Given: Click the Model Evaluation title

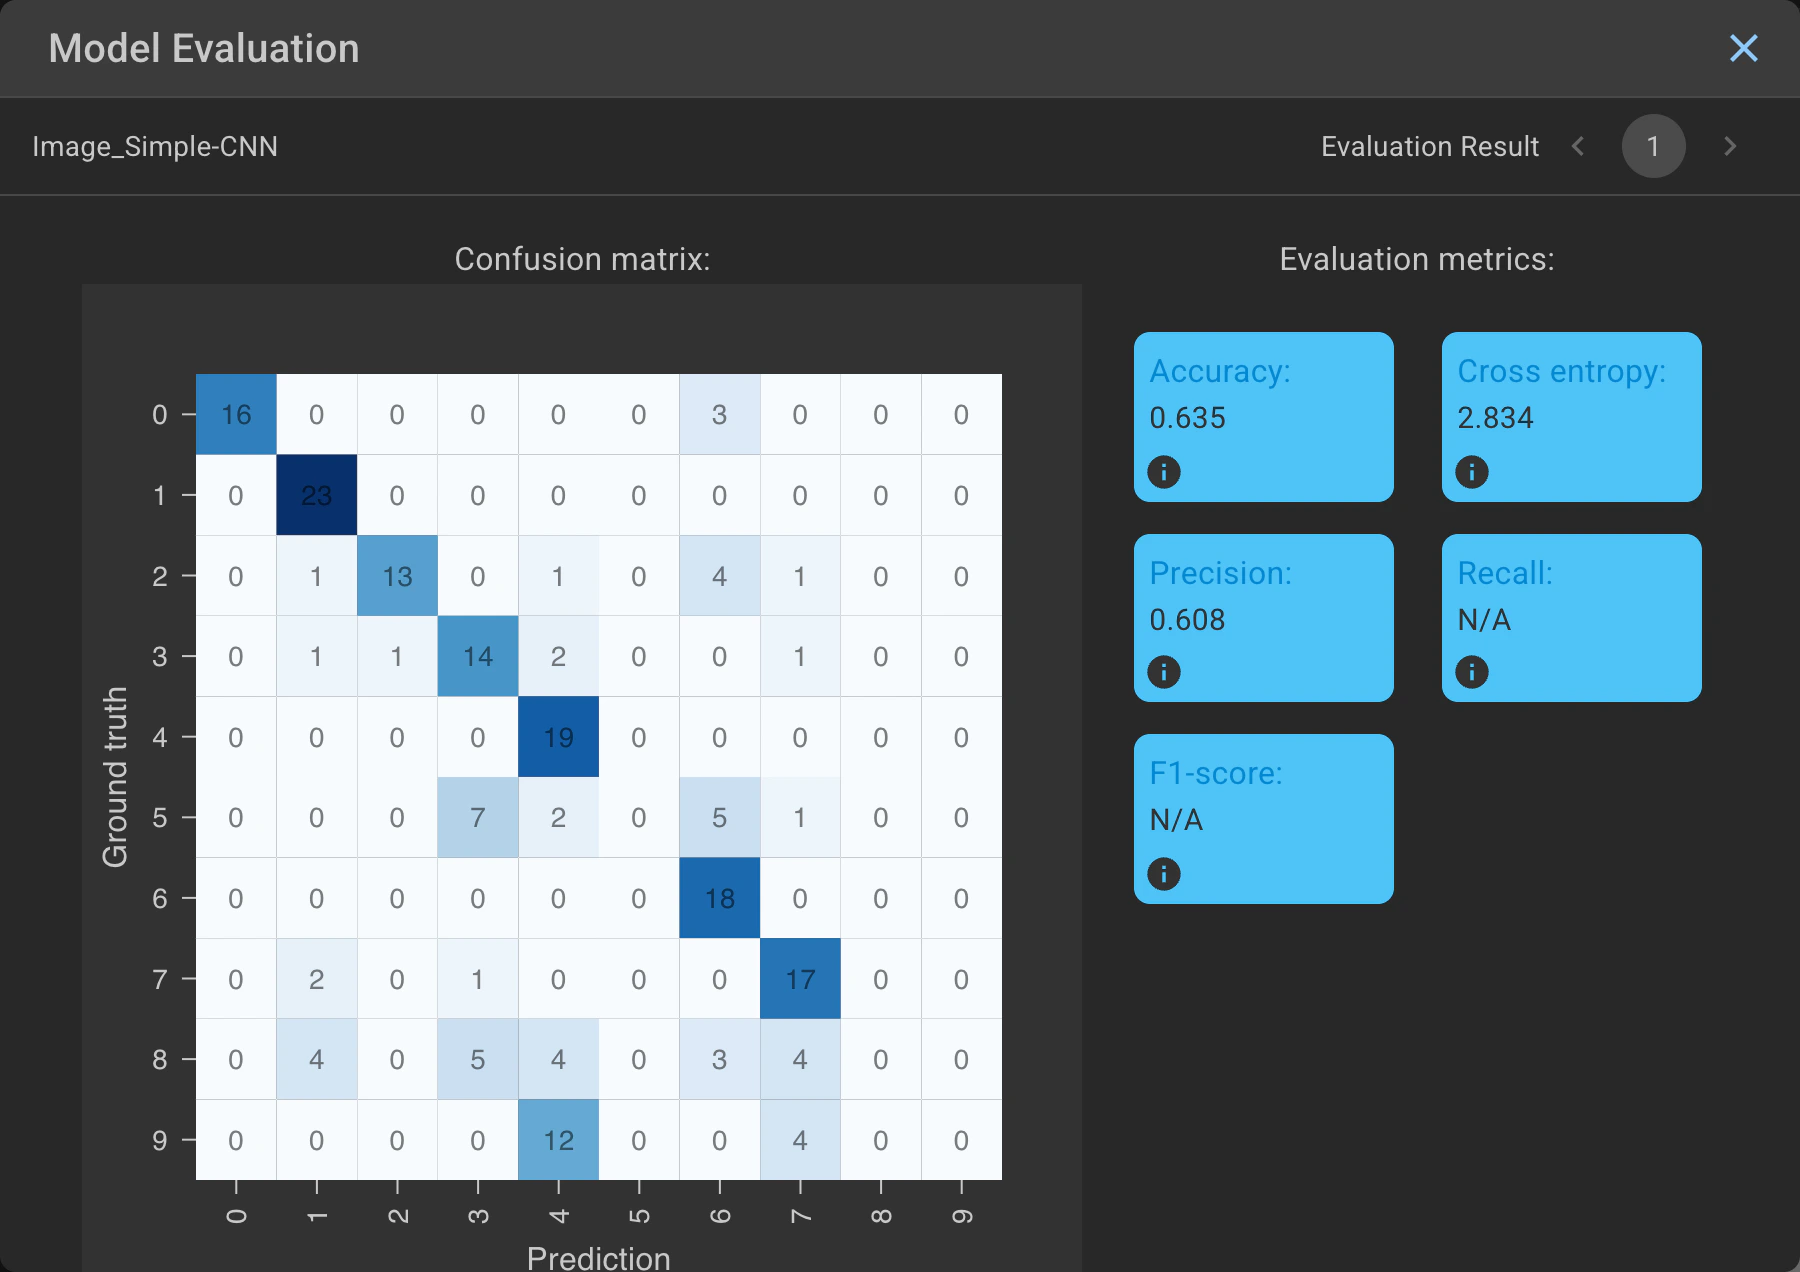Looking at the screenshot, I should (204, 48).
